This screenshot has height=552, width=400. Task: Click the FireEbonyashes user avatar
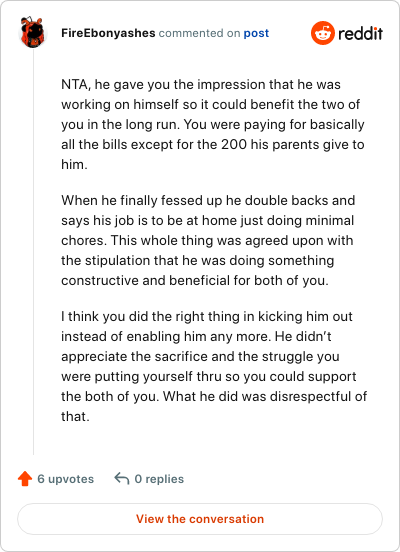point(33,32)
